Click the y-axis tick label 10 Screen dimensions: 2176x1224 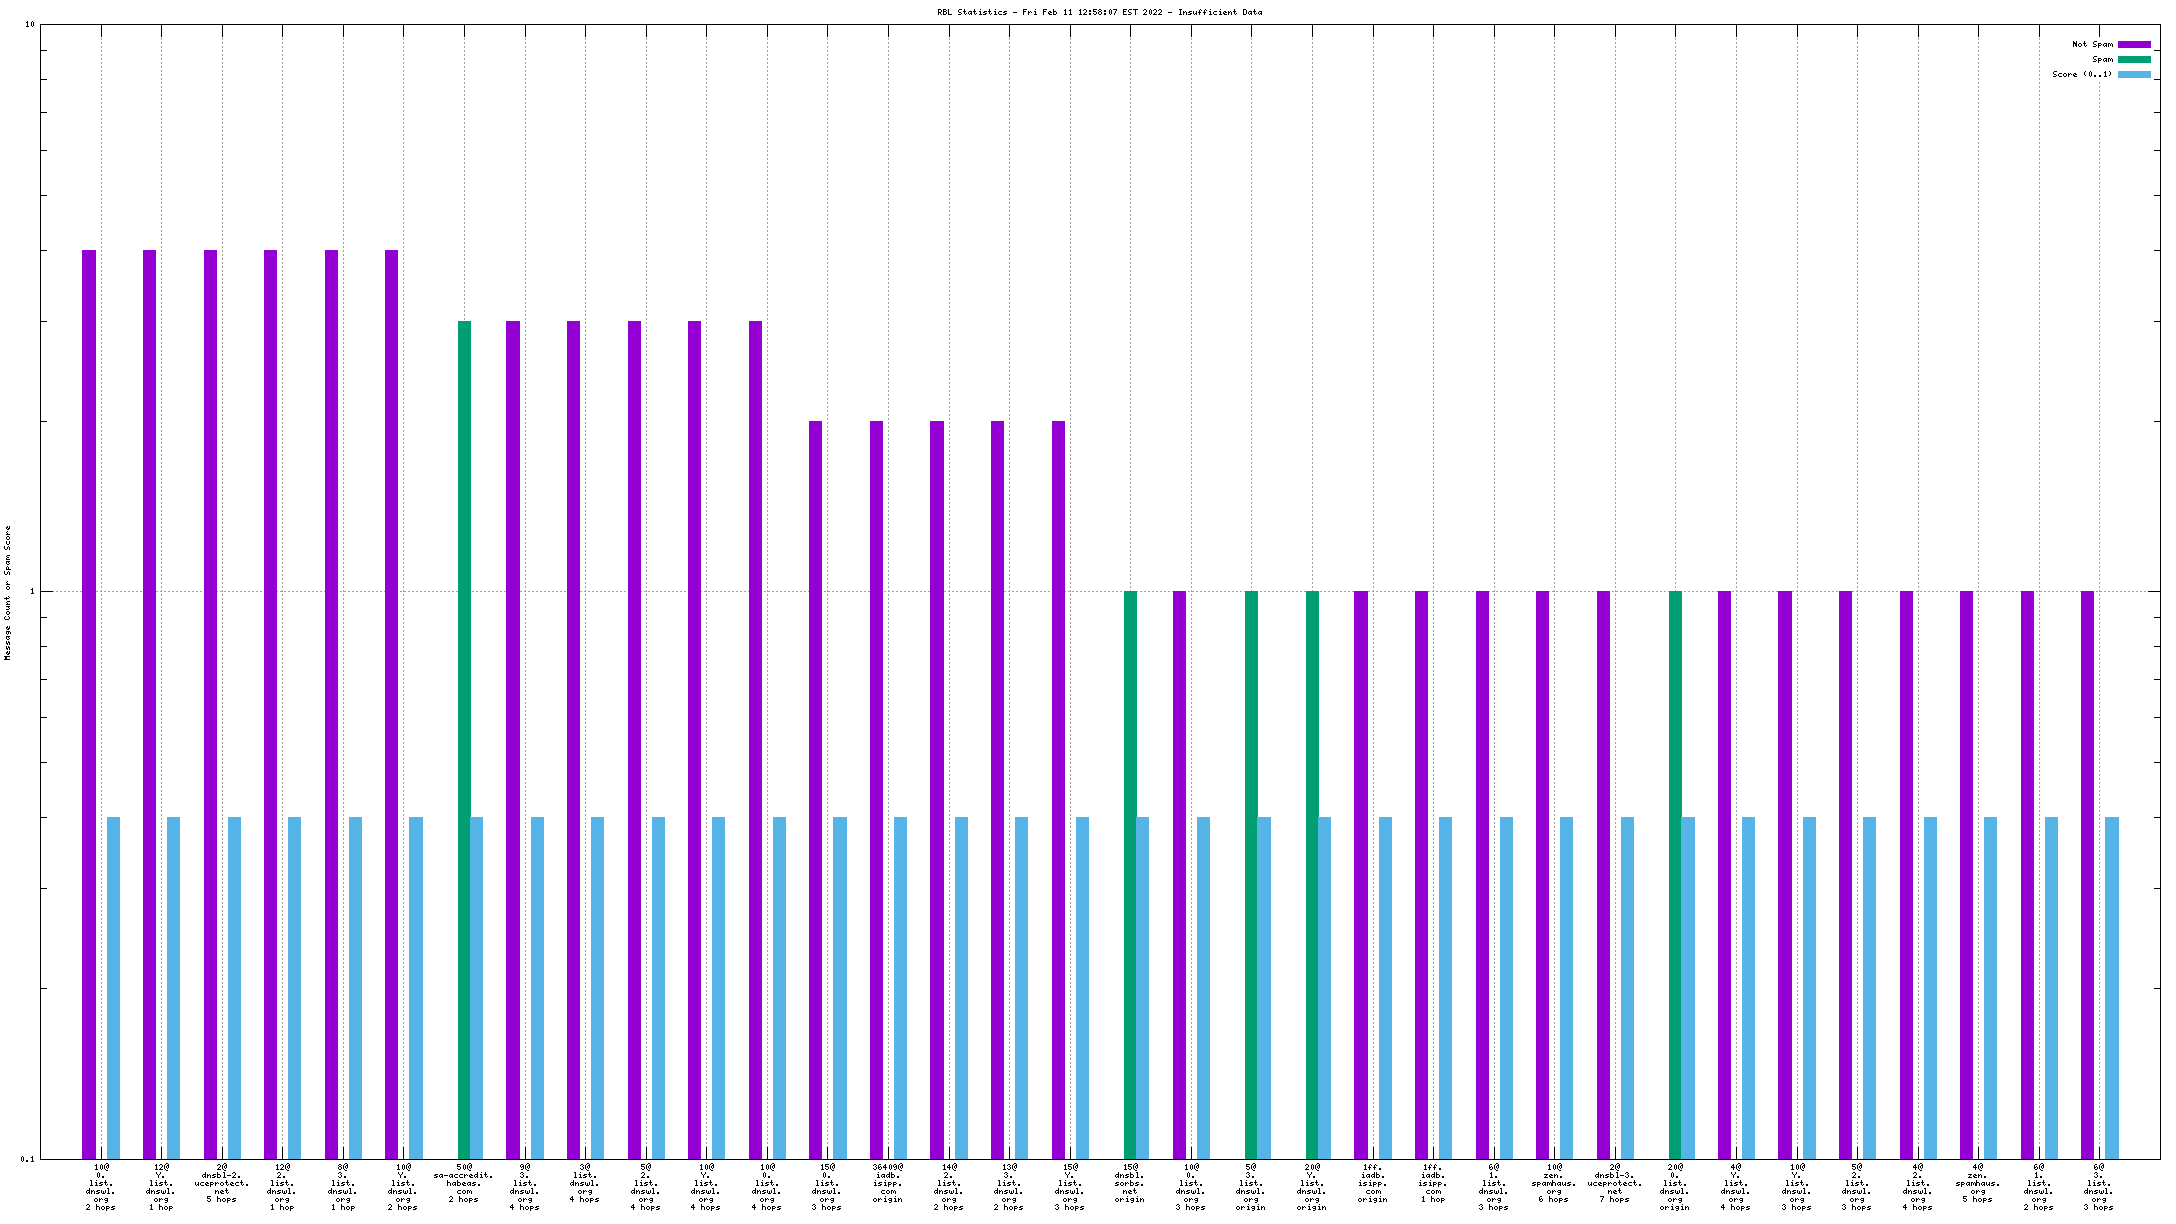pyautogui.click(x=29, y=24)
